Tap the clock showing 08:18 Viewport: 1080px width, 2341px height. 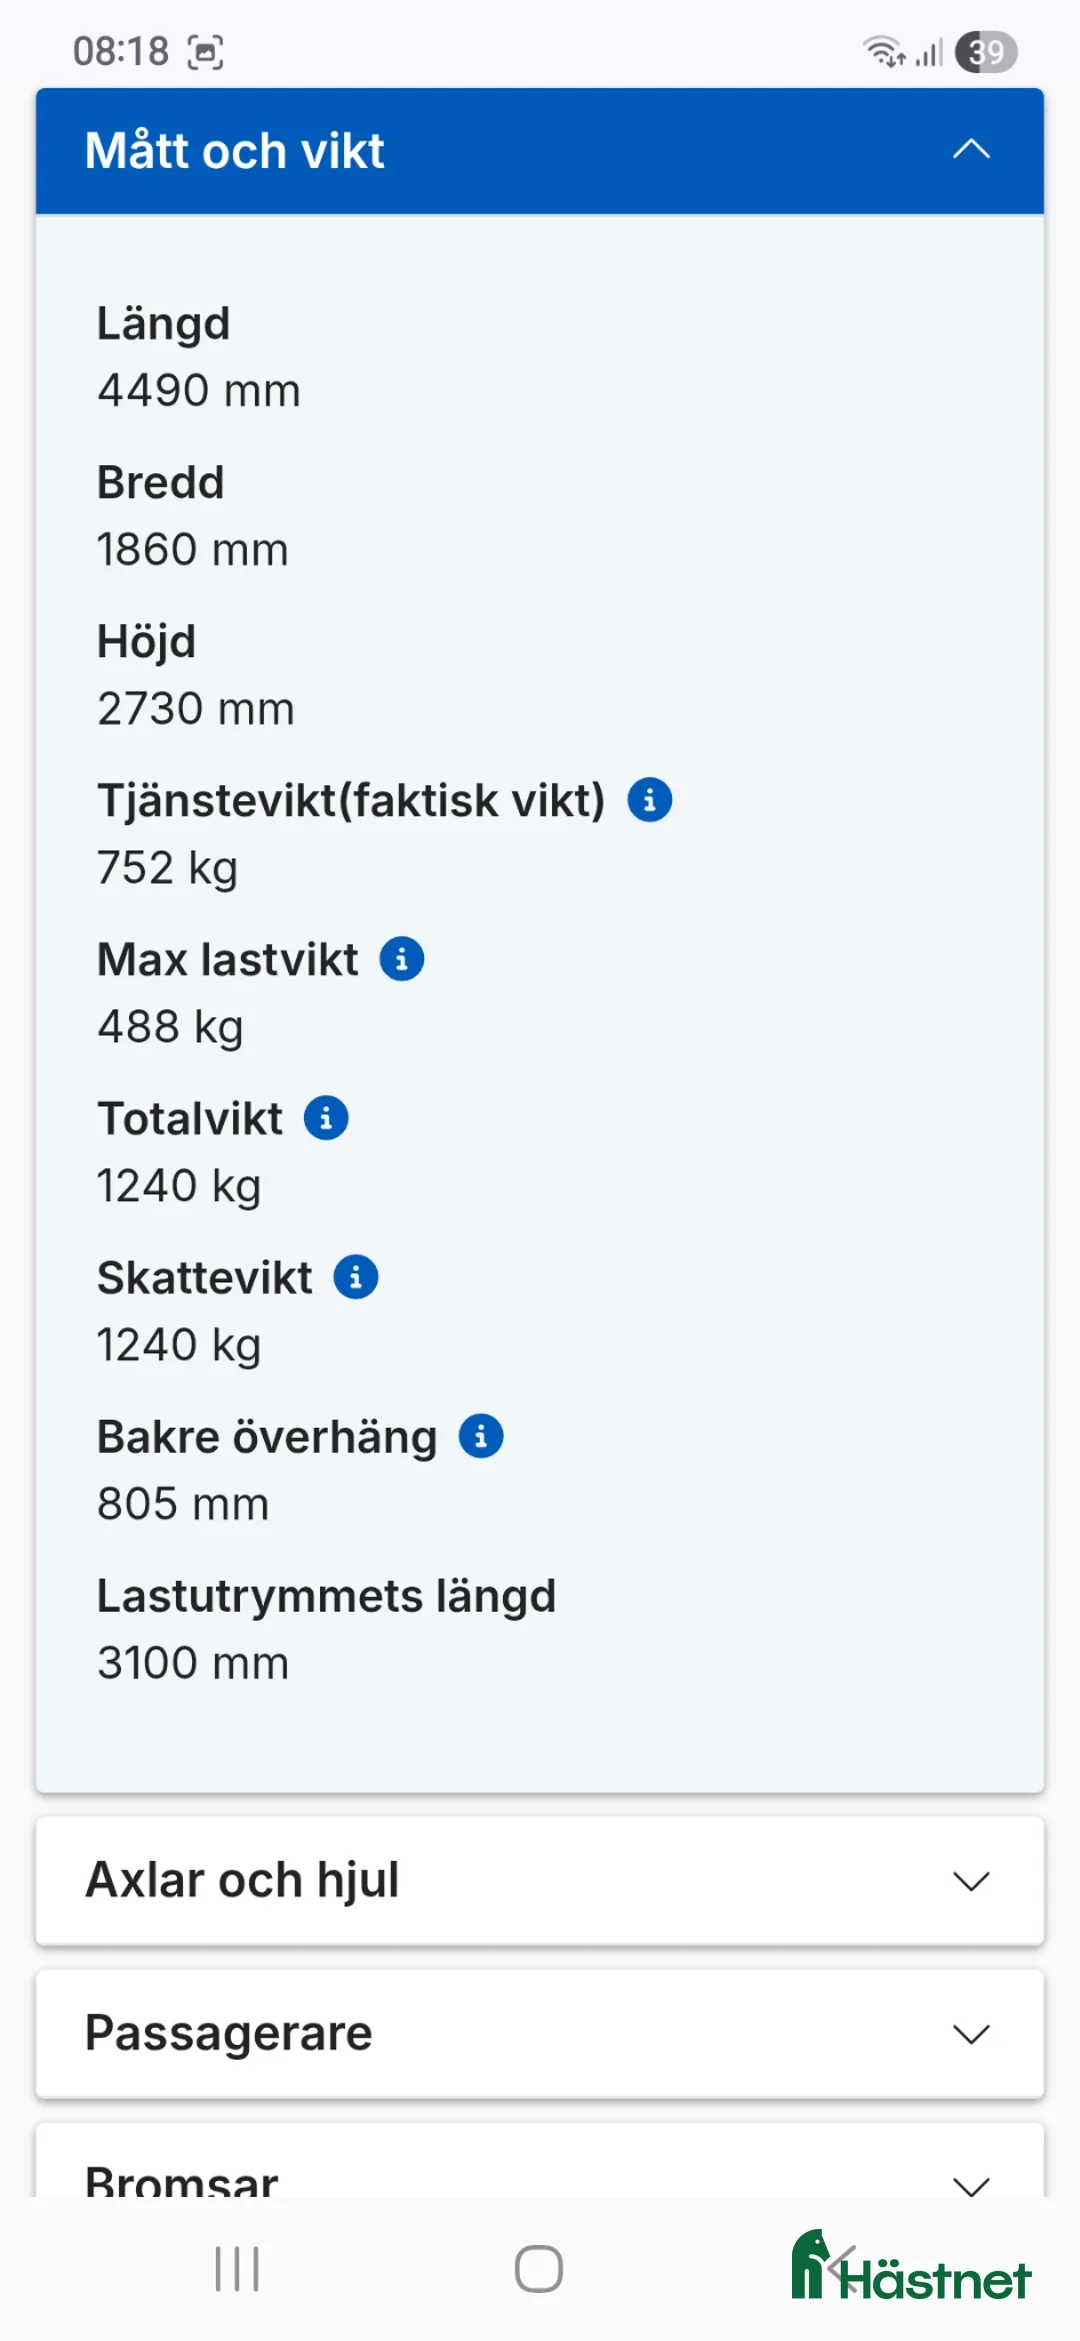tap(120, 52)
